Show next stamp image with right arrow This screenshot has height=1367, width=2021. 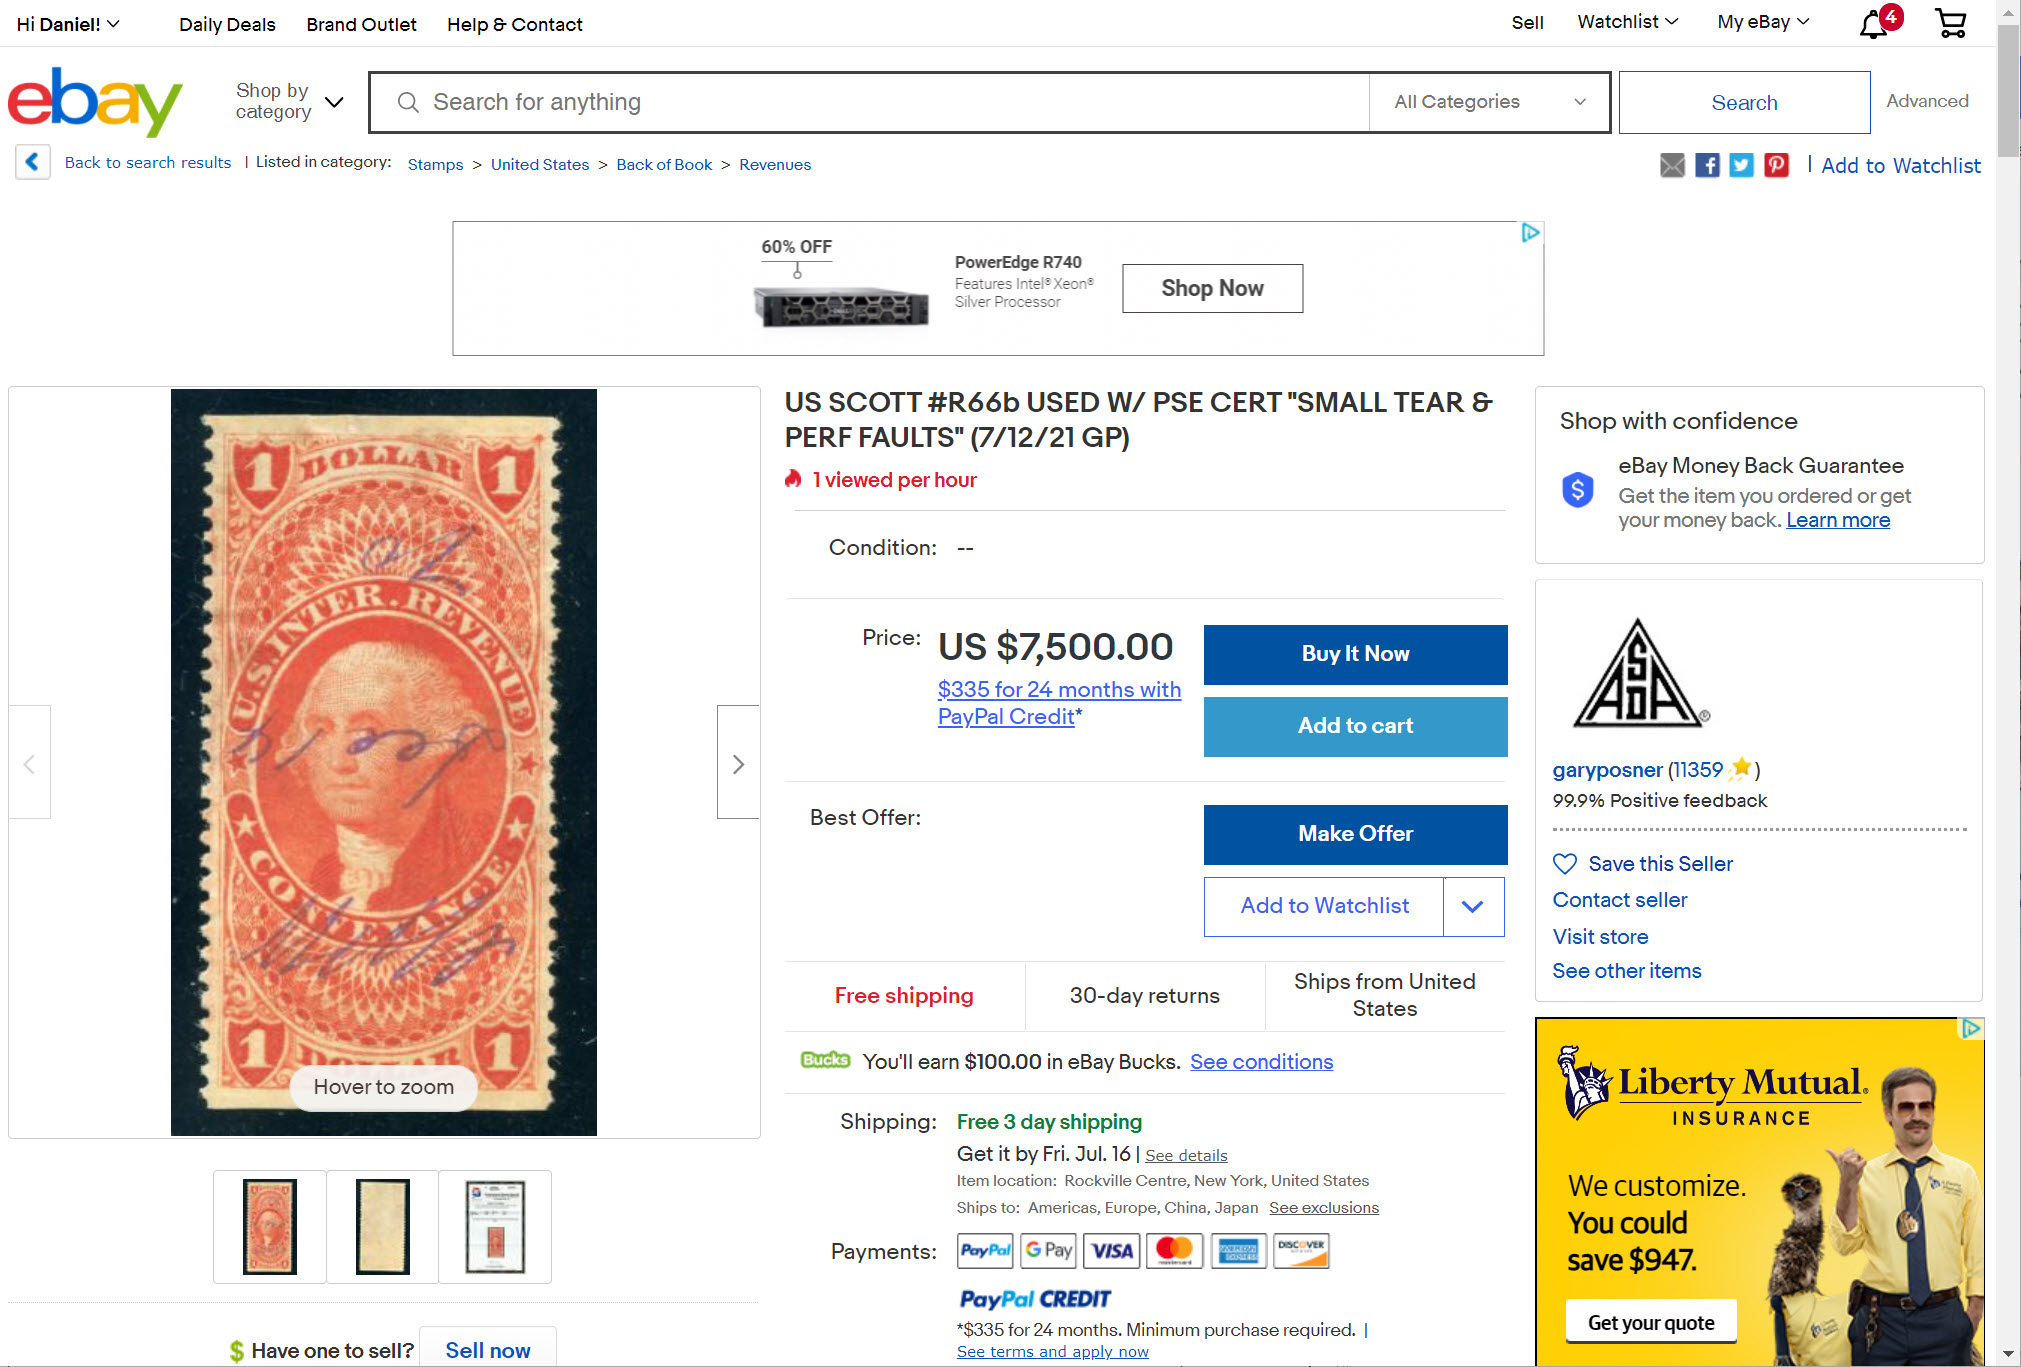[x=738, y=763]
